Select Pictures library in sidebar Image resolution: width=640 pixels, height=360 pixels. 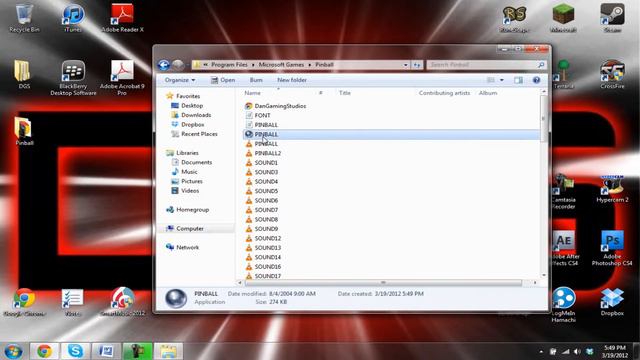[x=191, y=181]
